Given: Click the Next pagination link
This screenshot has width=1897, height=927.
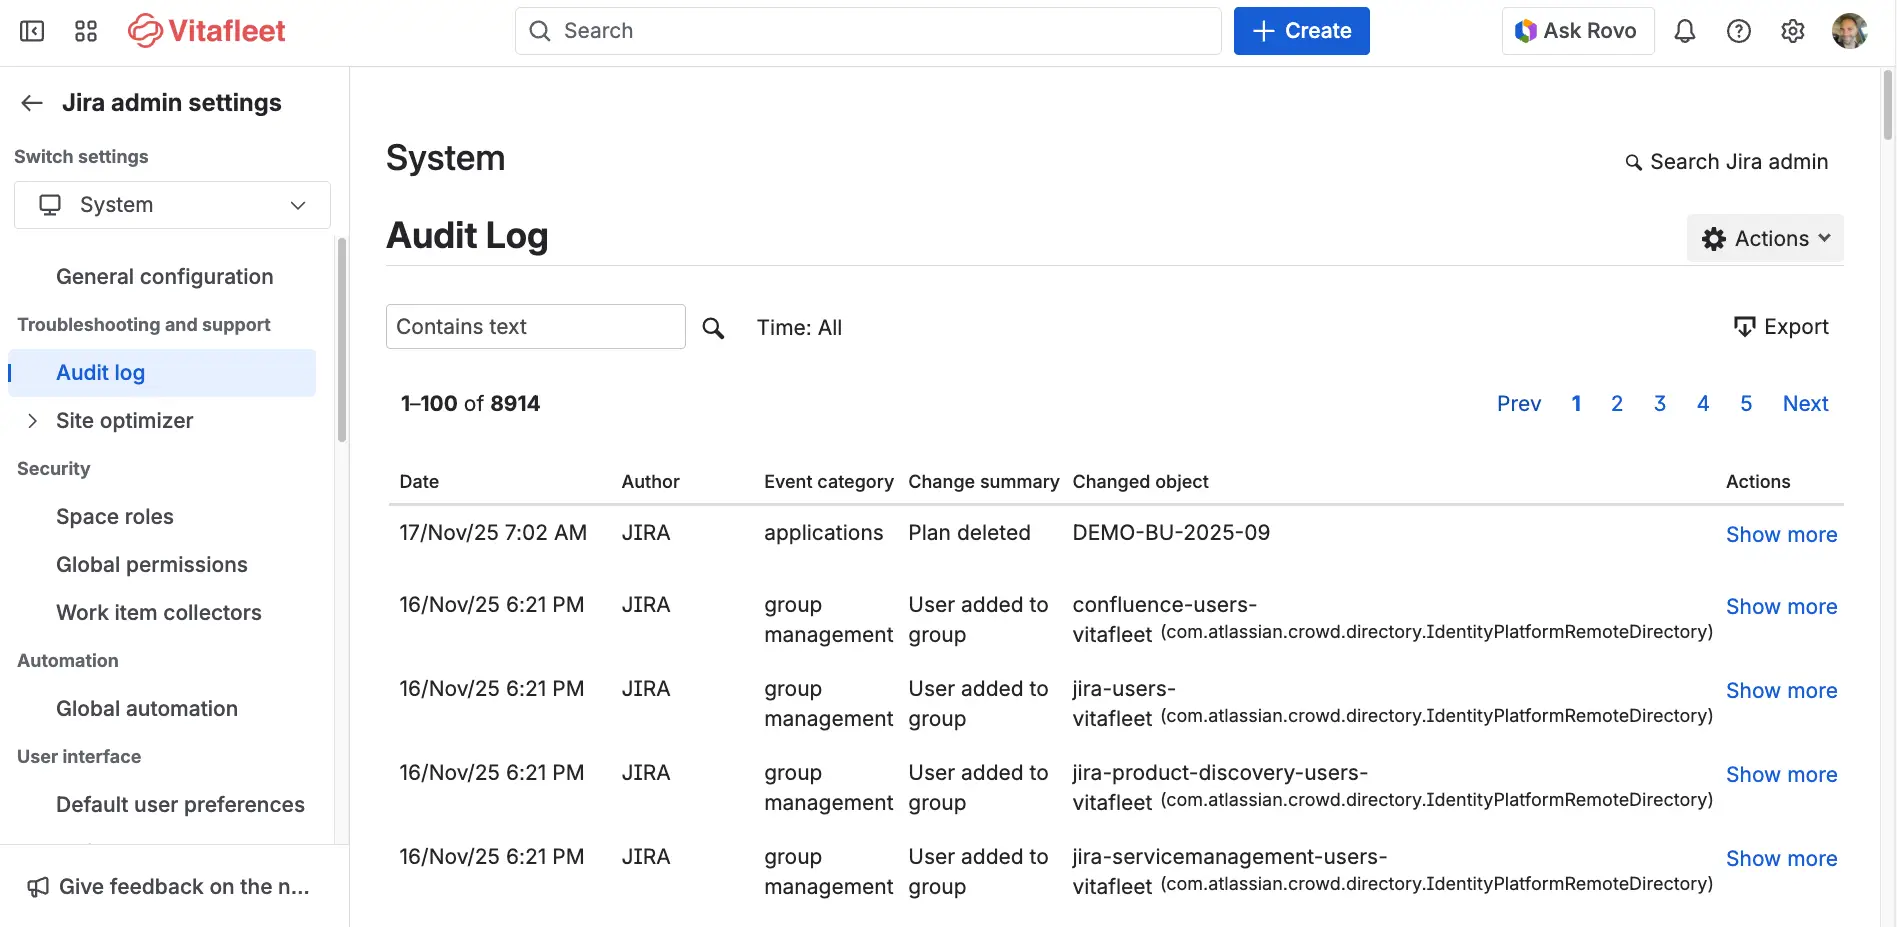Looking at the screenshot, I should (x=1805, y=404).
